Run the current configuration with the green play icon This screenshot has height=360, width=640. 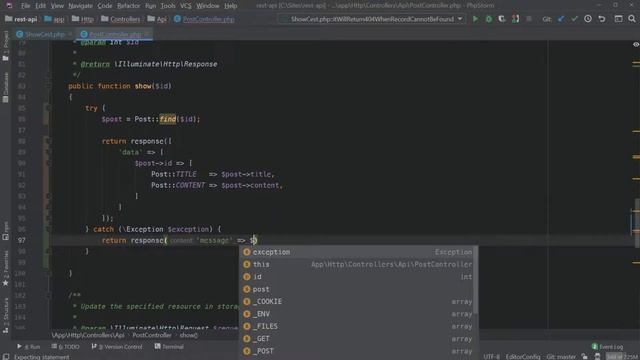tap(475, 19)
